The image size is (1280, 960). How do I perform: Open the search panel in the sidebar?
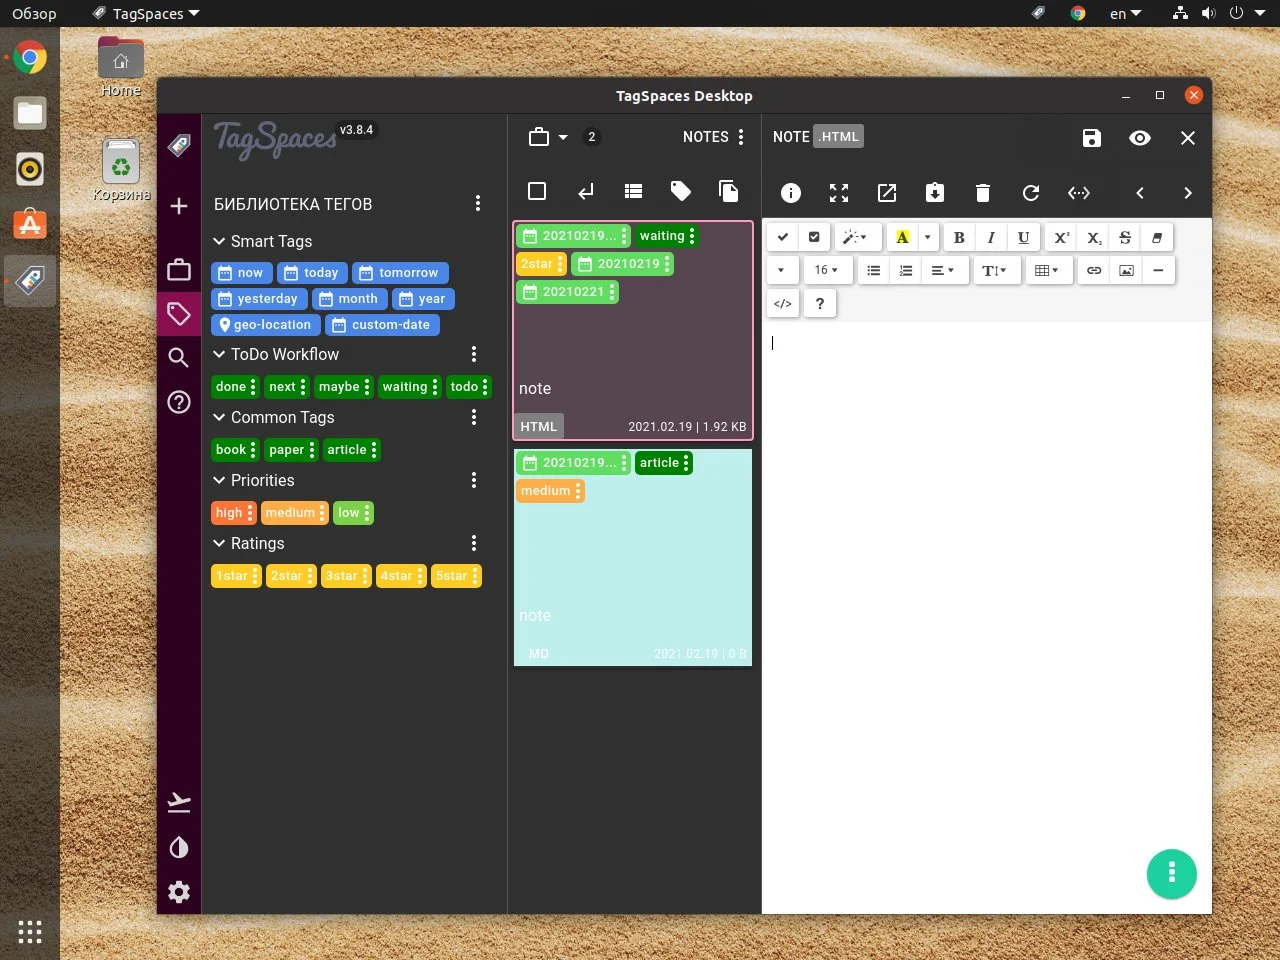point(179,358)
